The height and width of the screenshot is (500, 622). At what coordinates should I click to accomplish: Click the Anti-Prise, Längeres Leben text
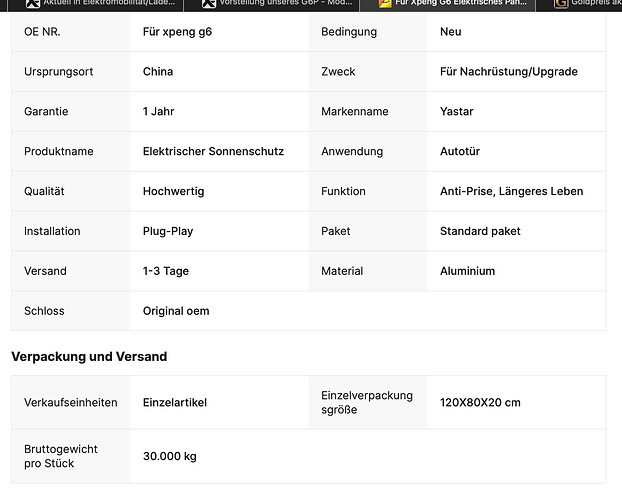(x=511, y=191)
